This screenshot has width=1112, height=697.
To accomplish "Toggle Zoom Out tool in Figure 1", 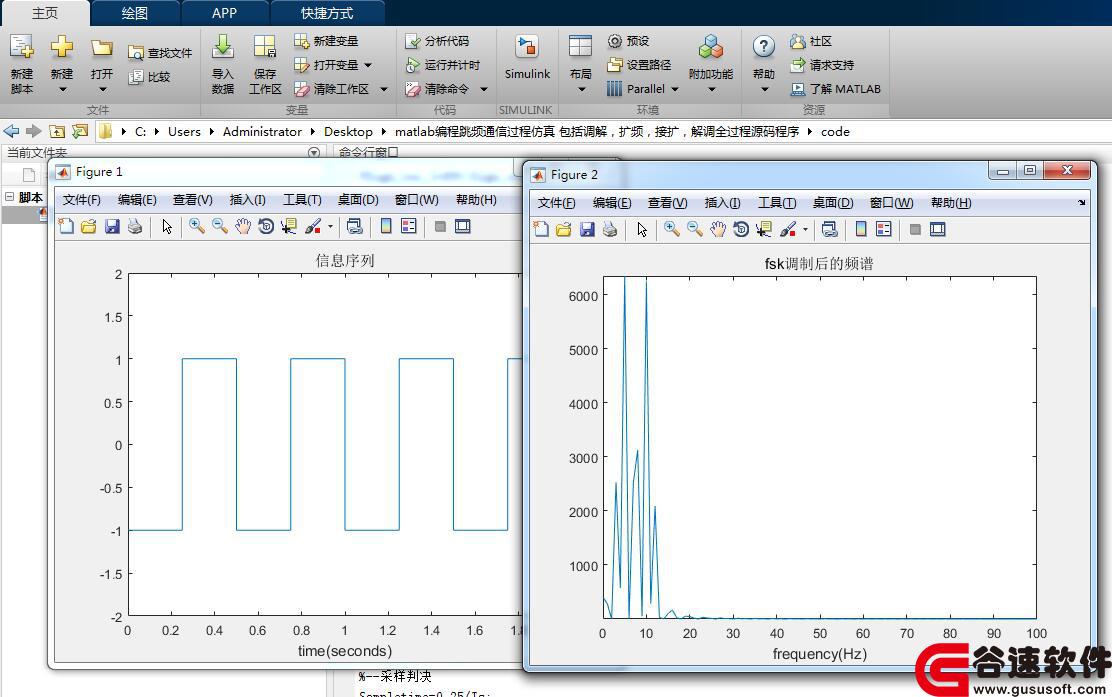I will click(220, 226).
